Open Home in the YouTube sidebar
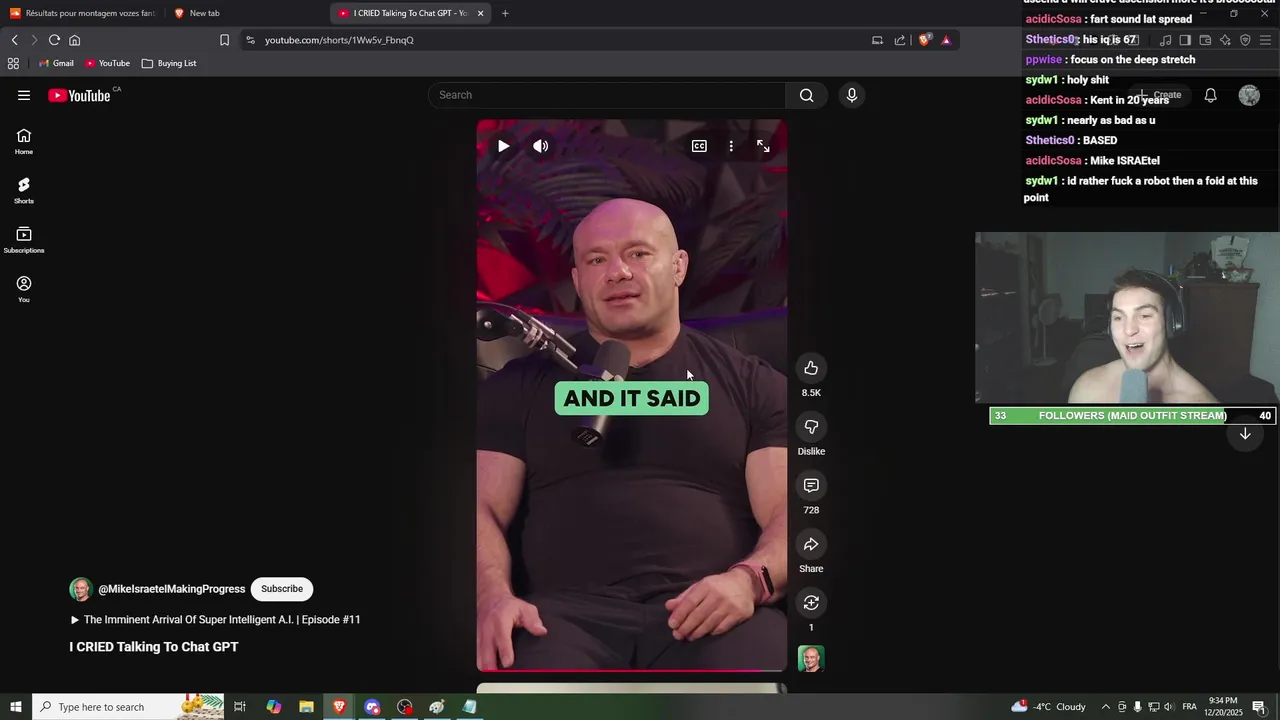 (24, 142)
